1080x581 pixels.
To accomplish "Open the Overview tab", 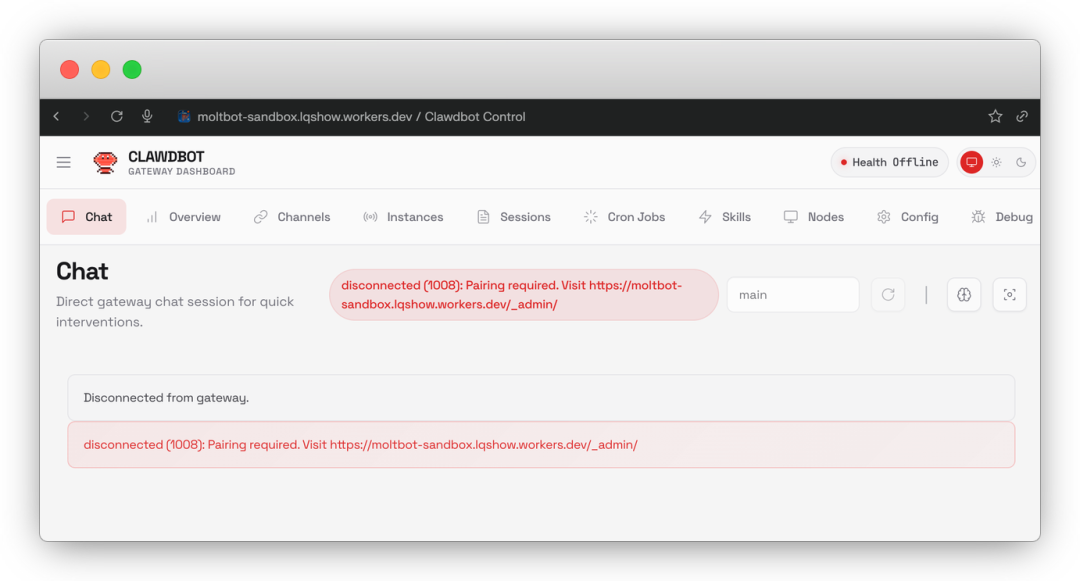I will point(184,217).
